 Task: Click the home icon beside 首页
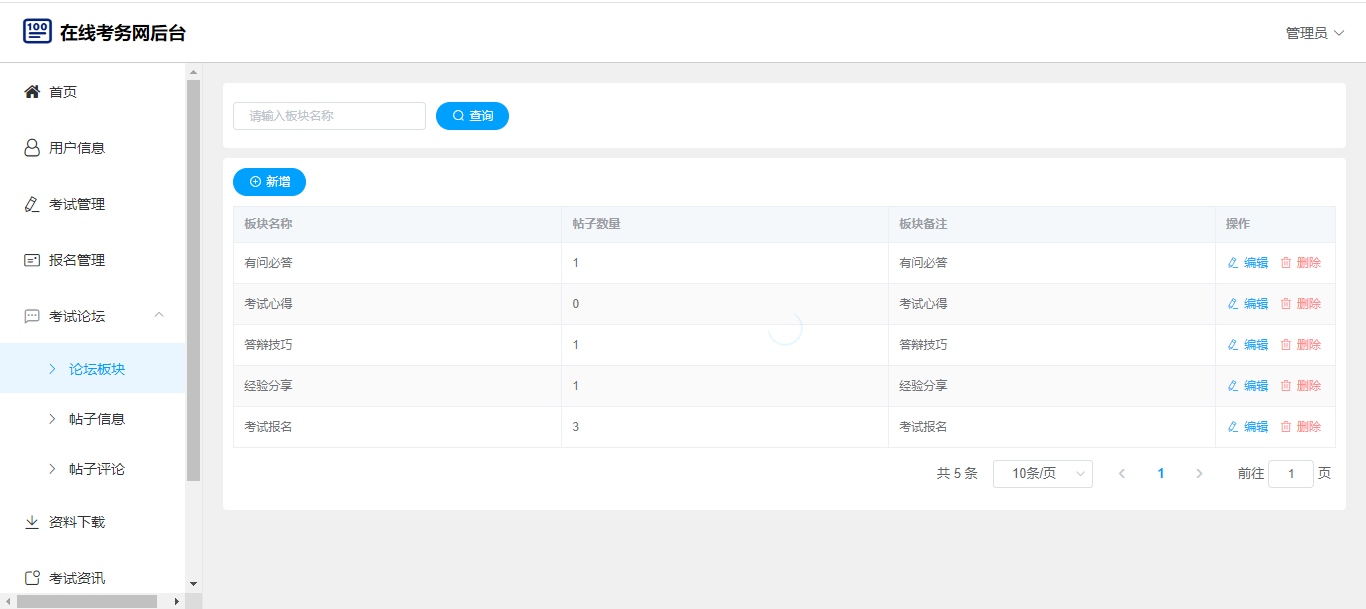point(32,92)
